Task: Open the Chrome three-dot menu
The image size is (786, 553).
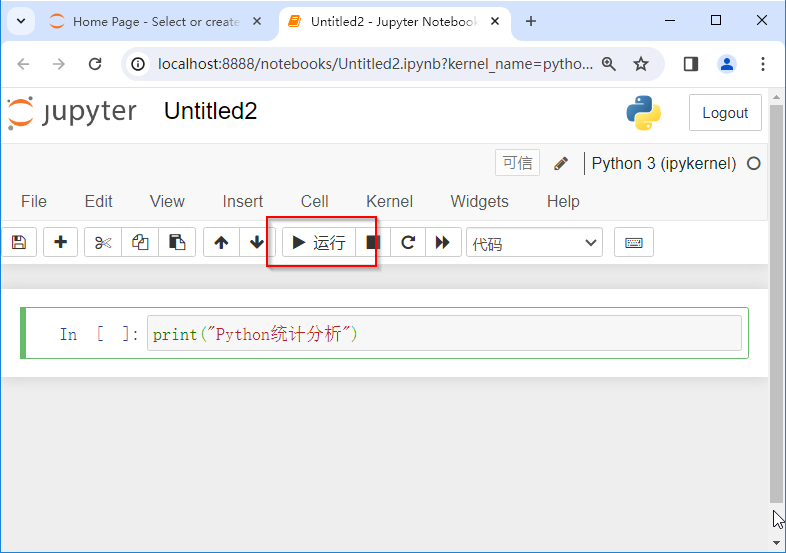Action: tap(763, 64)
